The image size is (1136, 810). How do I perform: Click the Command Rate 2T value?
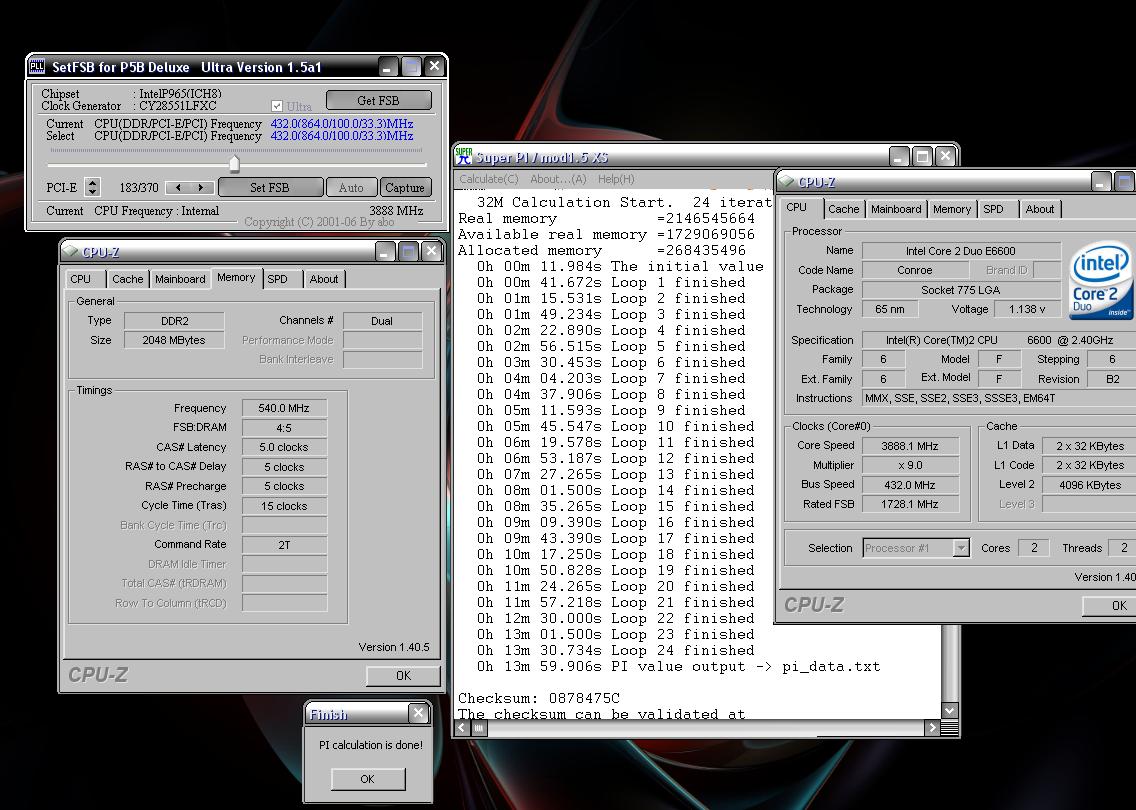284,545
